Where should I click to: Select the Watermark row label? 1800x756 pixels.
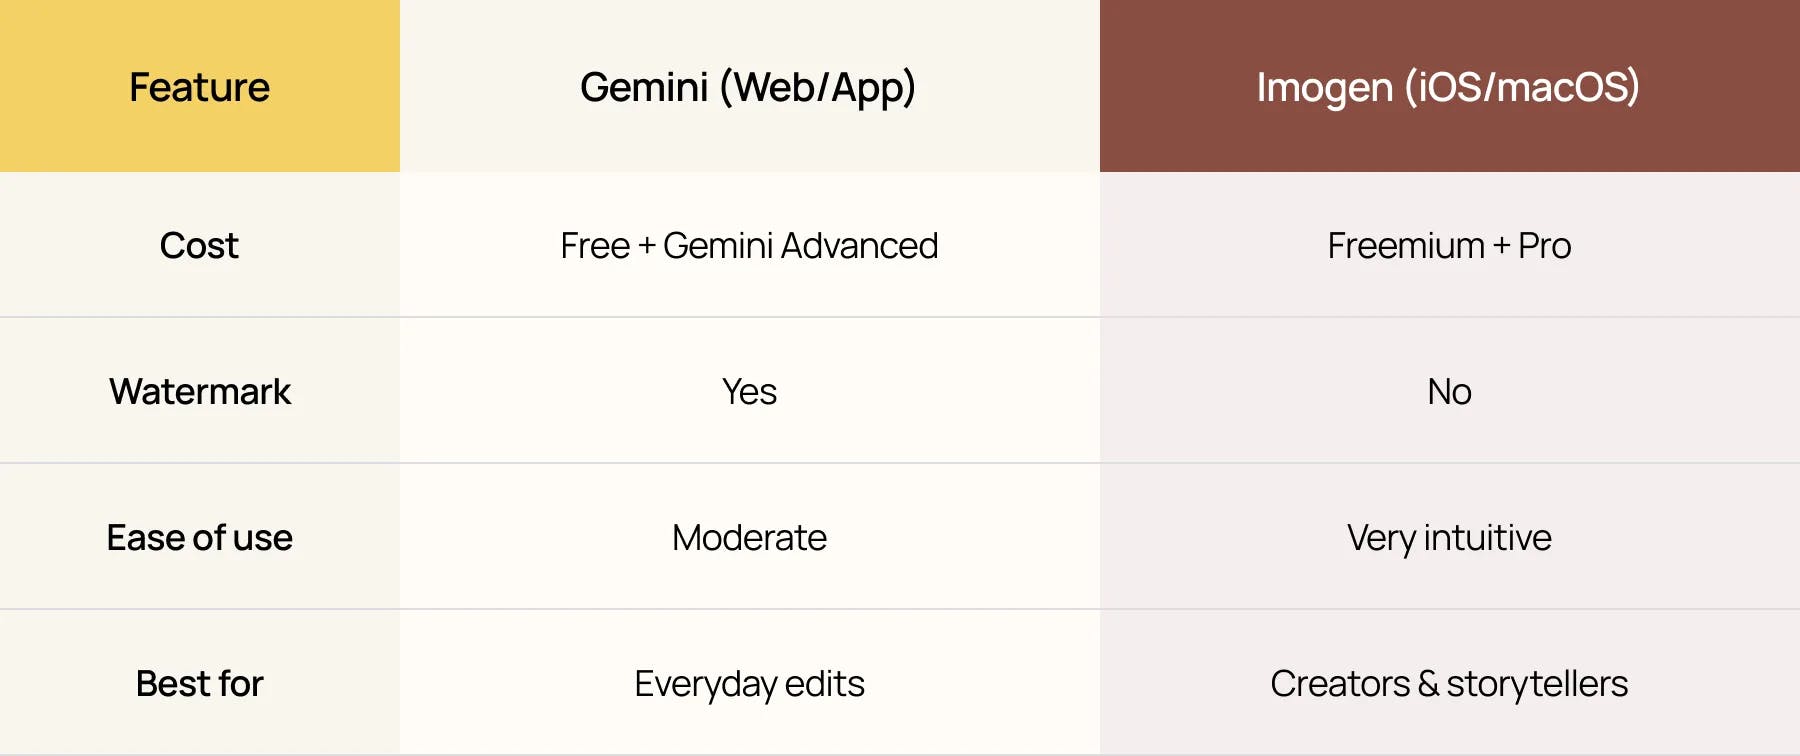(200, 392)
